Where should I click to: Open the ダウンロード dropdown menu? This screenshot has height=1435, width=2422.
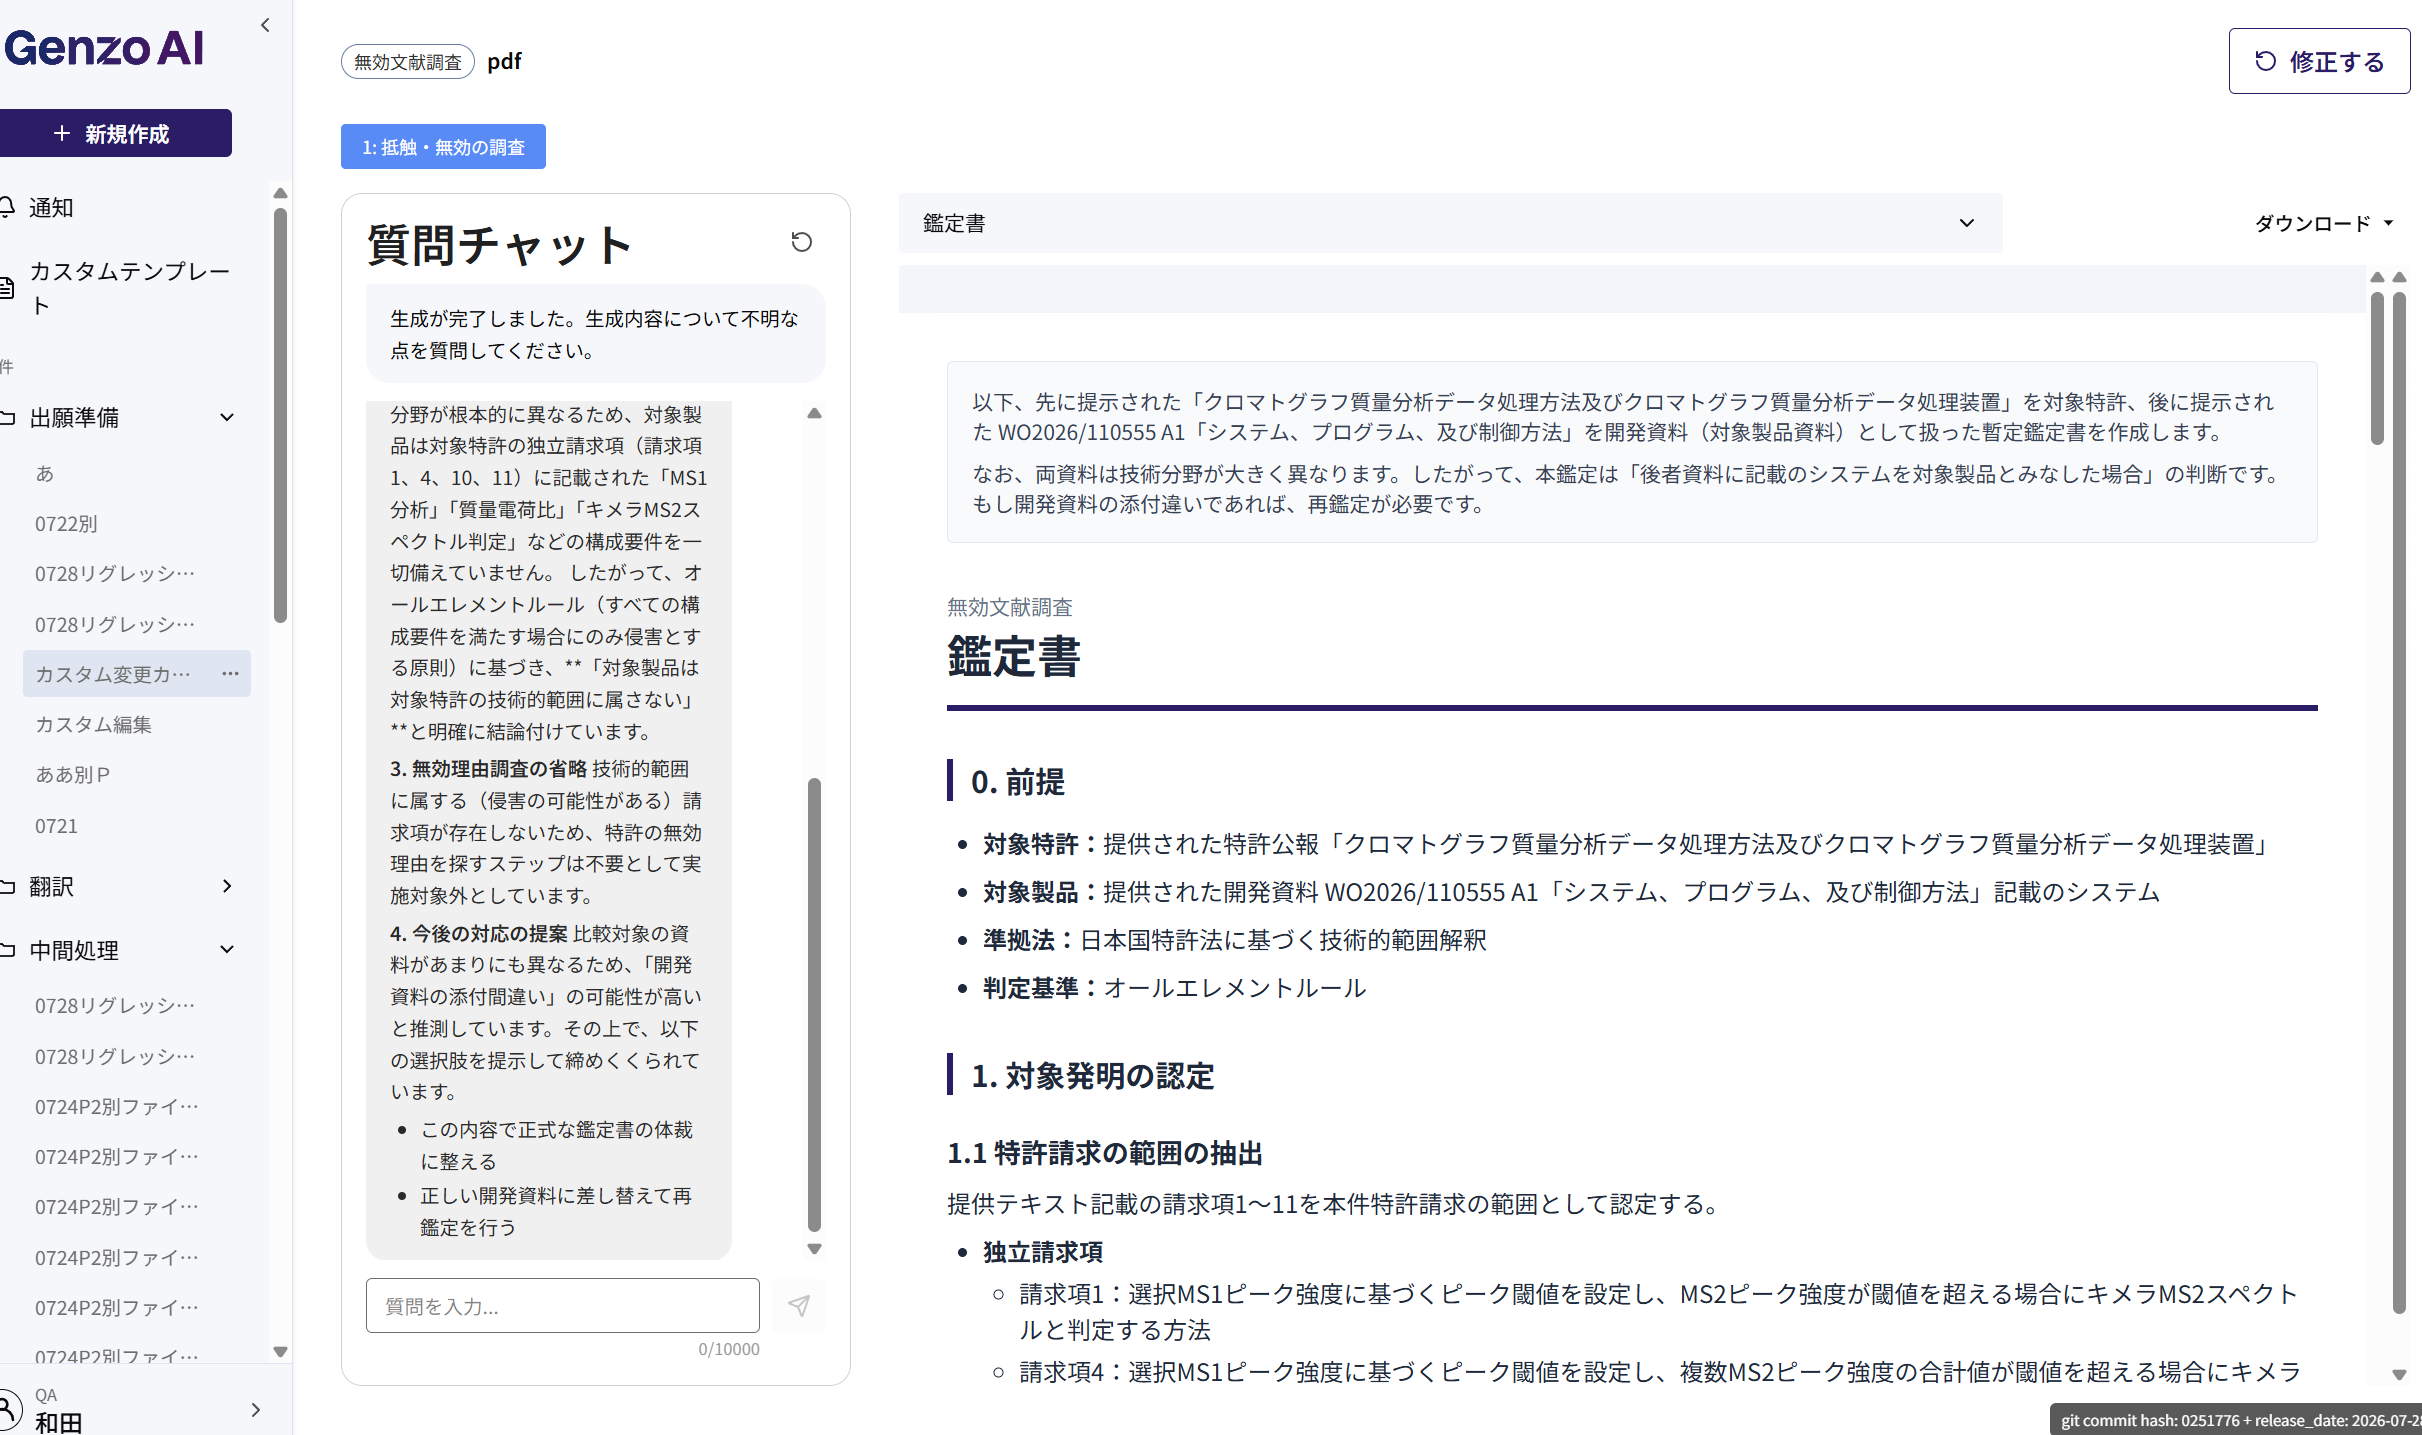click(x=2324, y=223)
